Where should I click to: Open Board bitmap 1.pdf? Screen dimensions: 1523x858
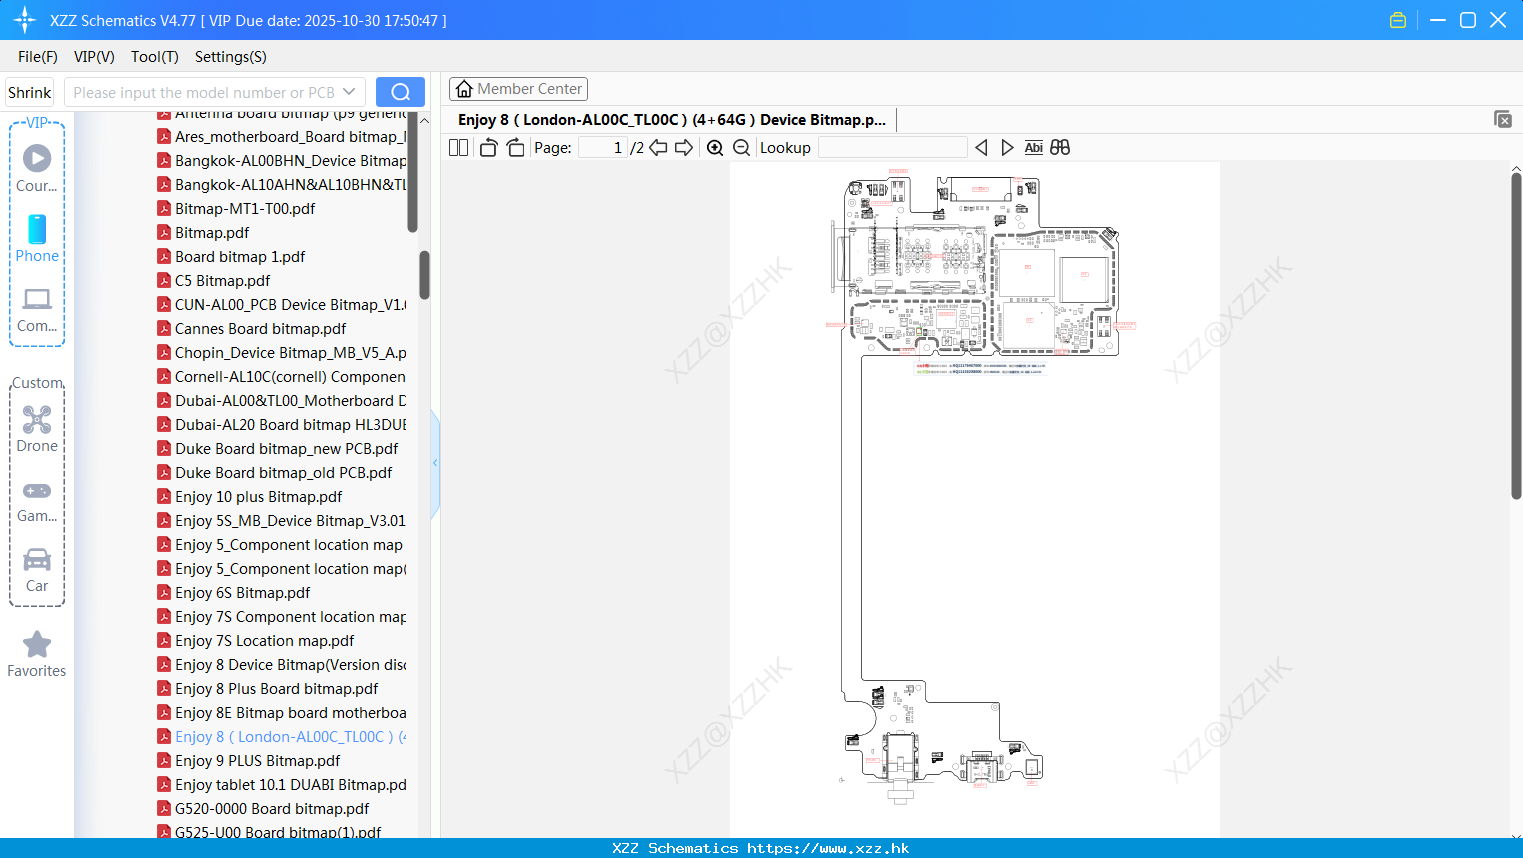click(x=231, y=257)
